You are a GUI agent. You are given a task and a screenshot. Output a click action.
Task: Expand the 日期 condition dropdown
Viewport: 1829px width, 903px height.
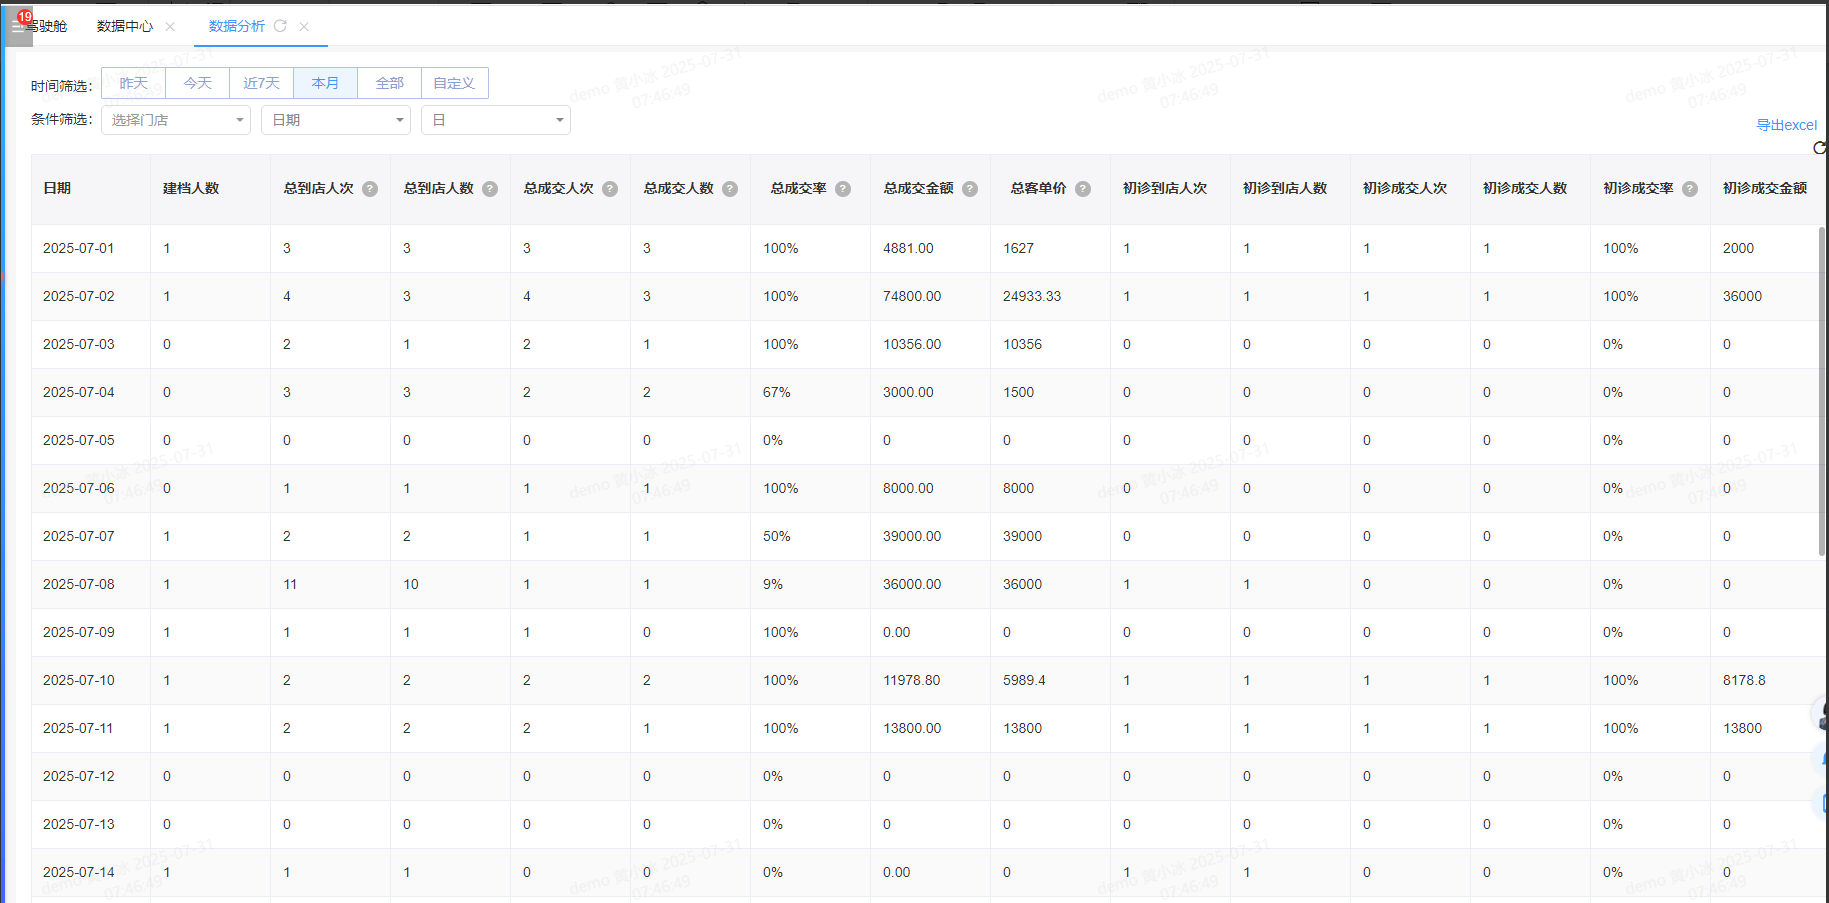click(336, 120)
